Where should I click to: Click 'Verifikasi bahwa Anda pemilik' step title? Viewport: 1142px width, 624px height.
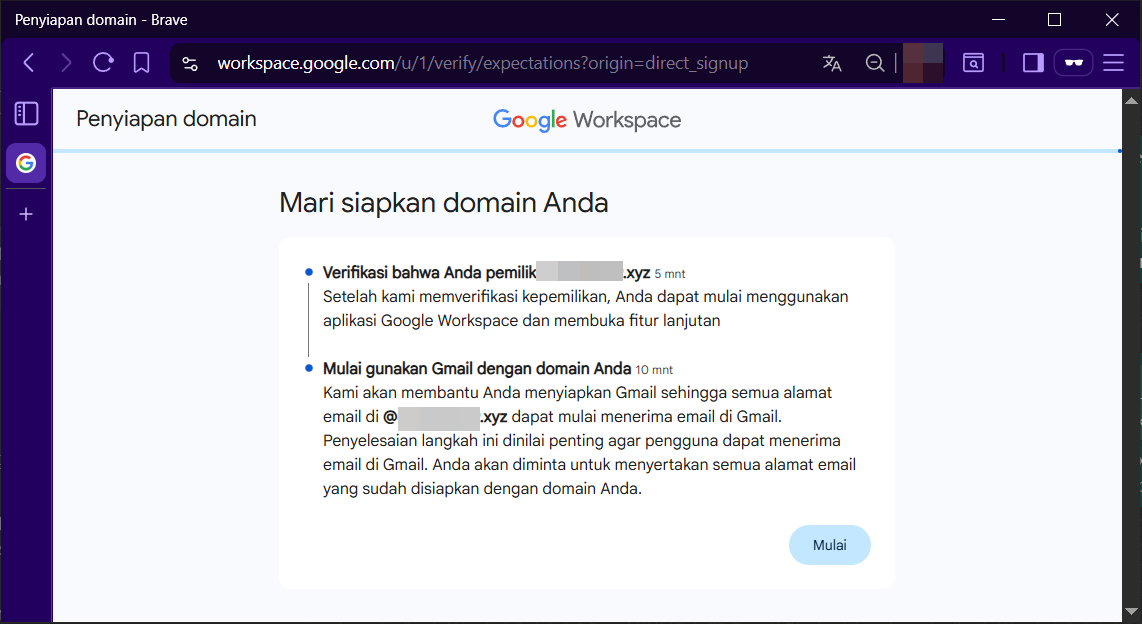430,273
